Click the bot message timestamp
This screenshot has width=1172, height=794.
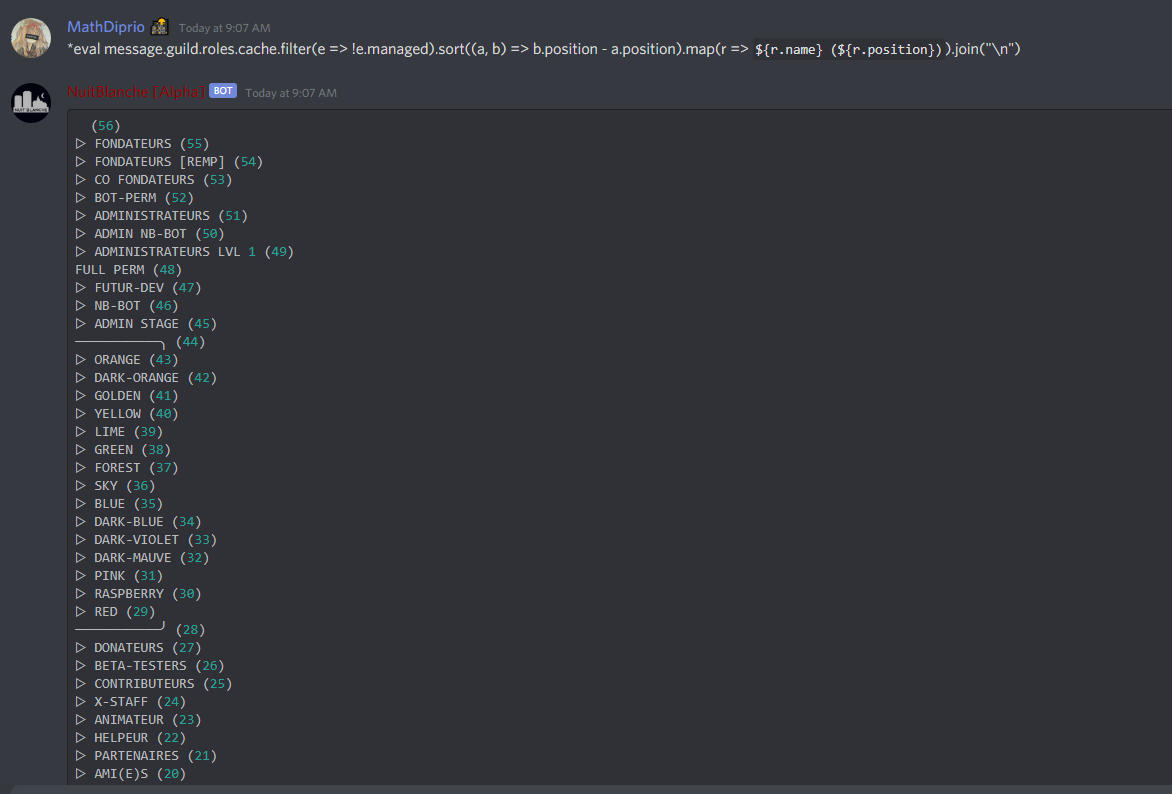pos(291,93)
